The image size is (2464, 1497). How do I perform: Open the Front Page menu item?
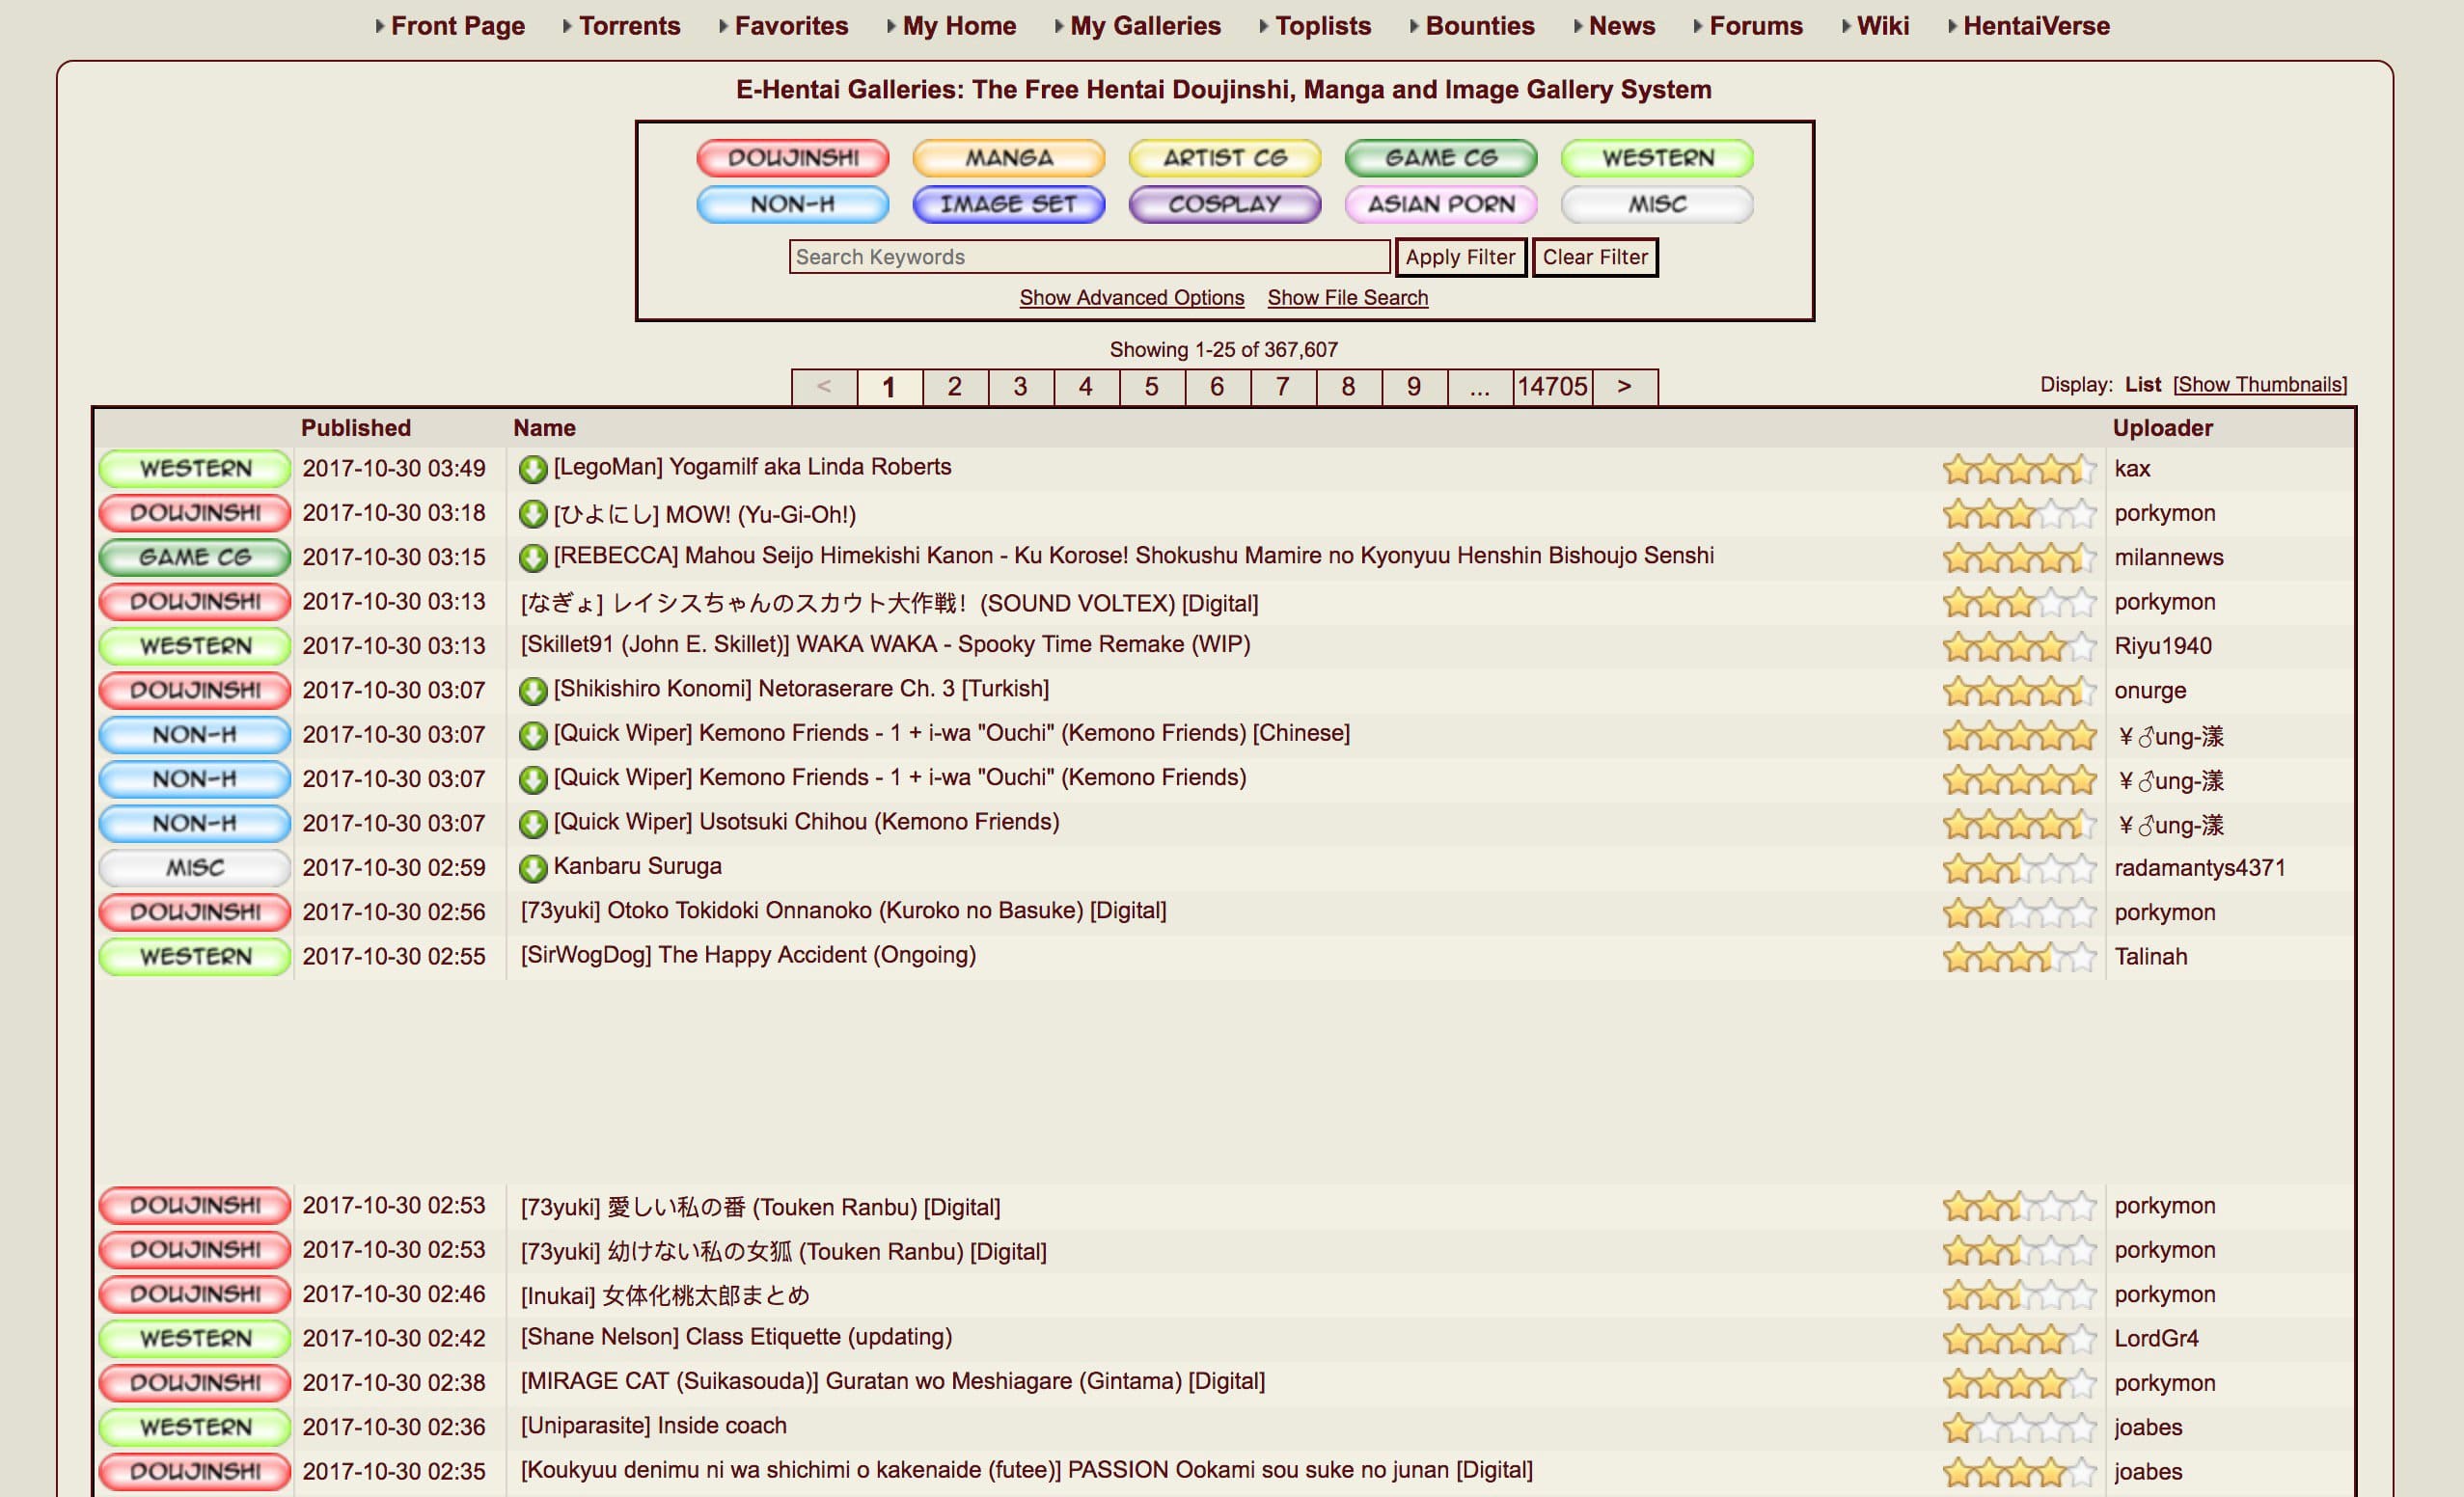click(x=458, y=26)
